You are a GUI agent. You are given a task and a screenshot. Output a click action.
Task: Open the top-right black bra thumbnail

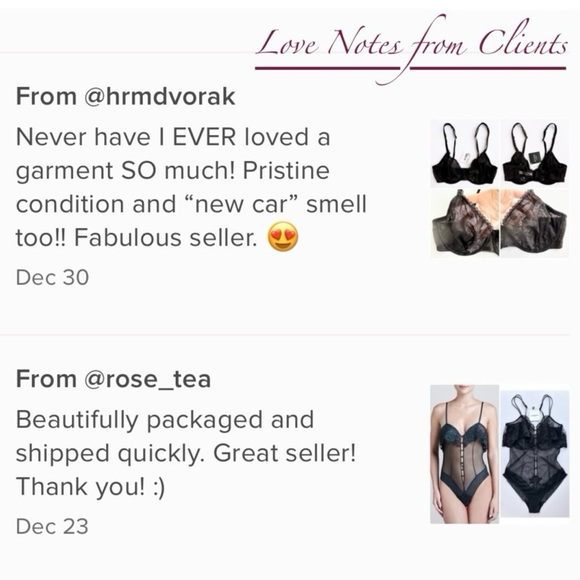pos(534,153)
